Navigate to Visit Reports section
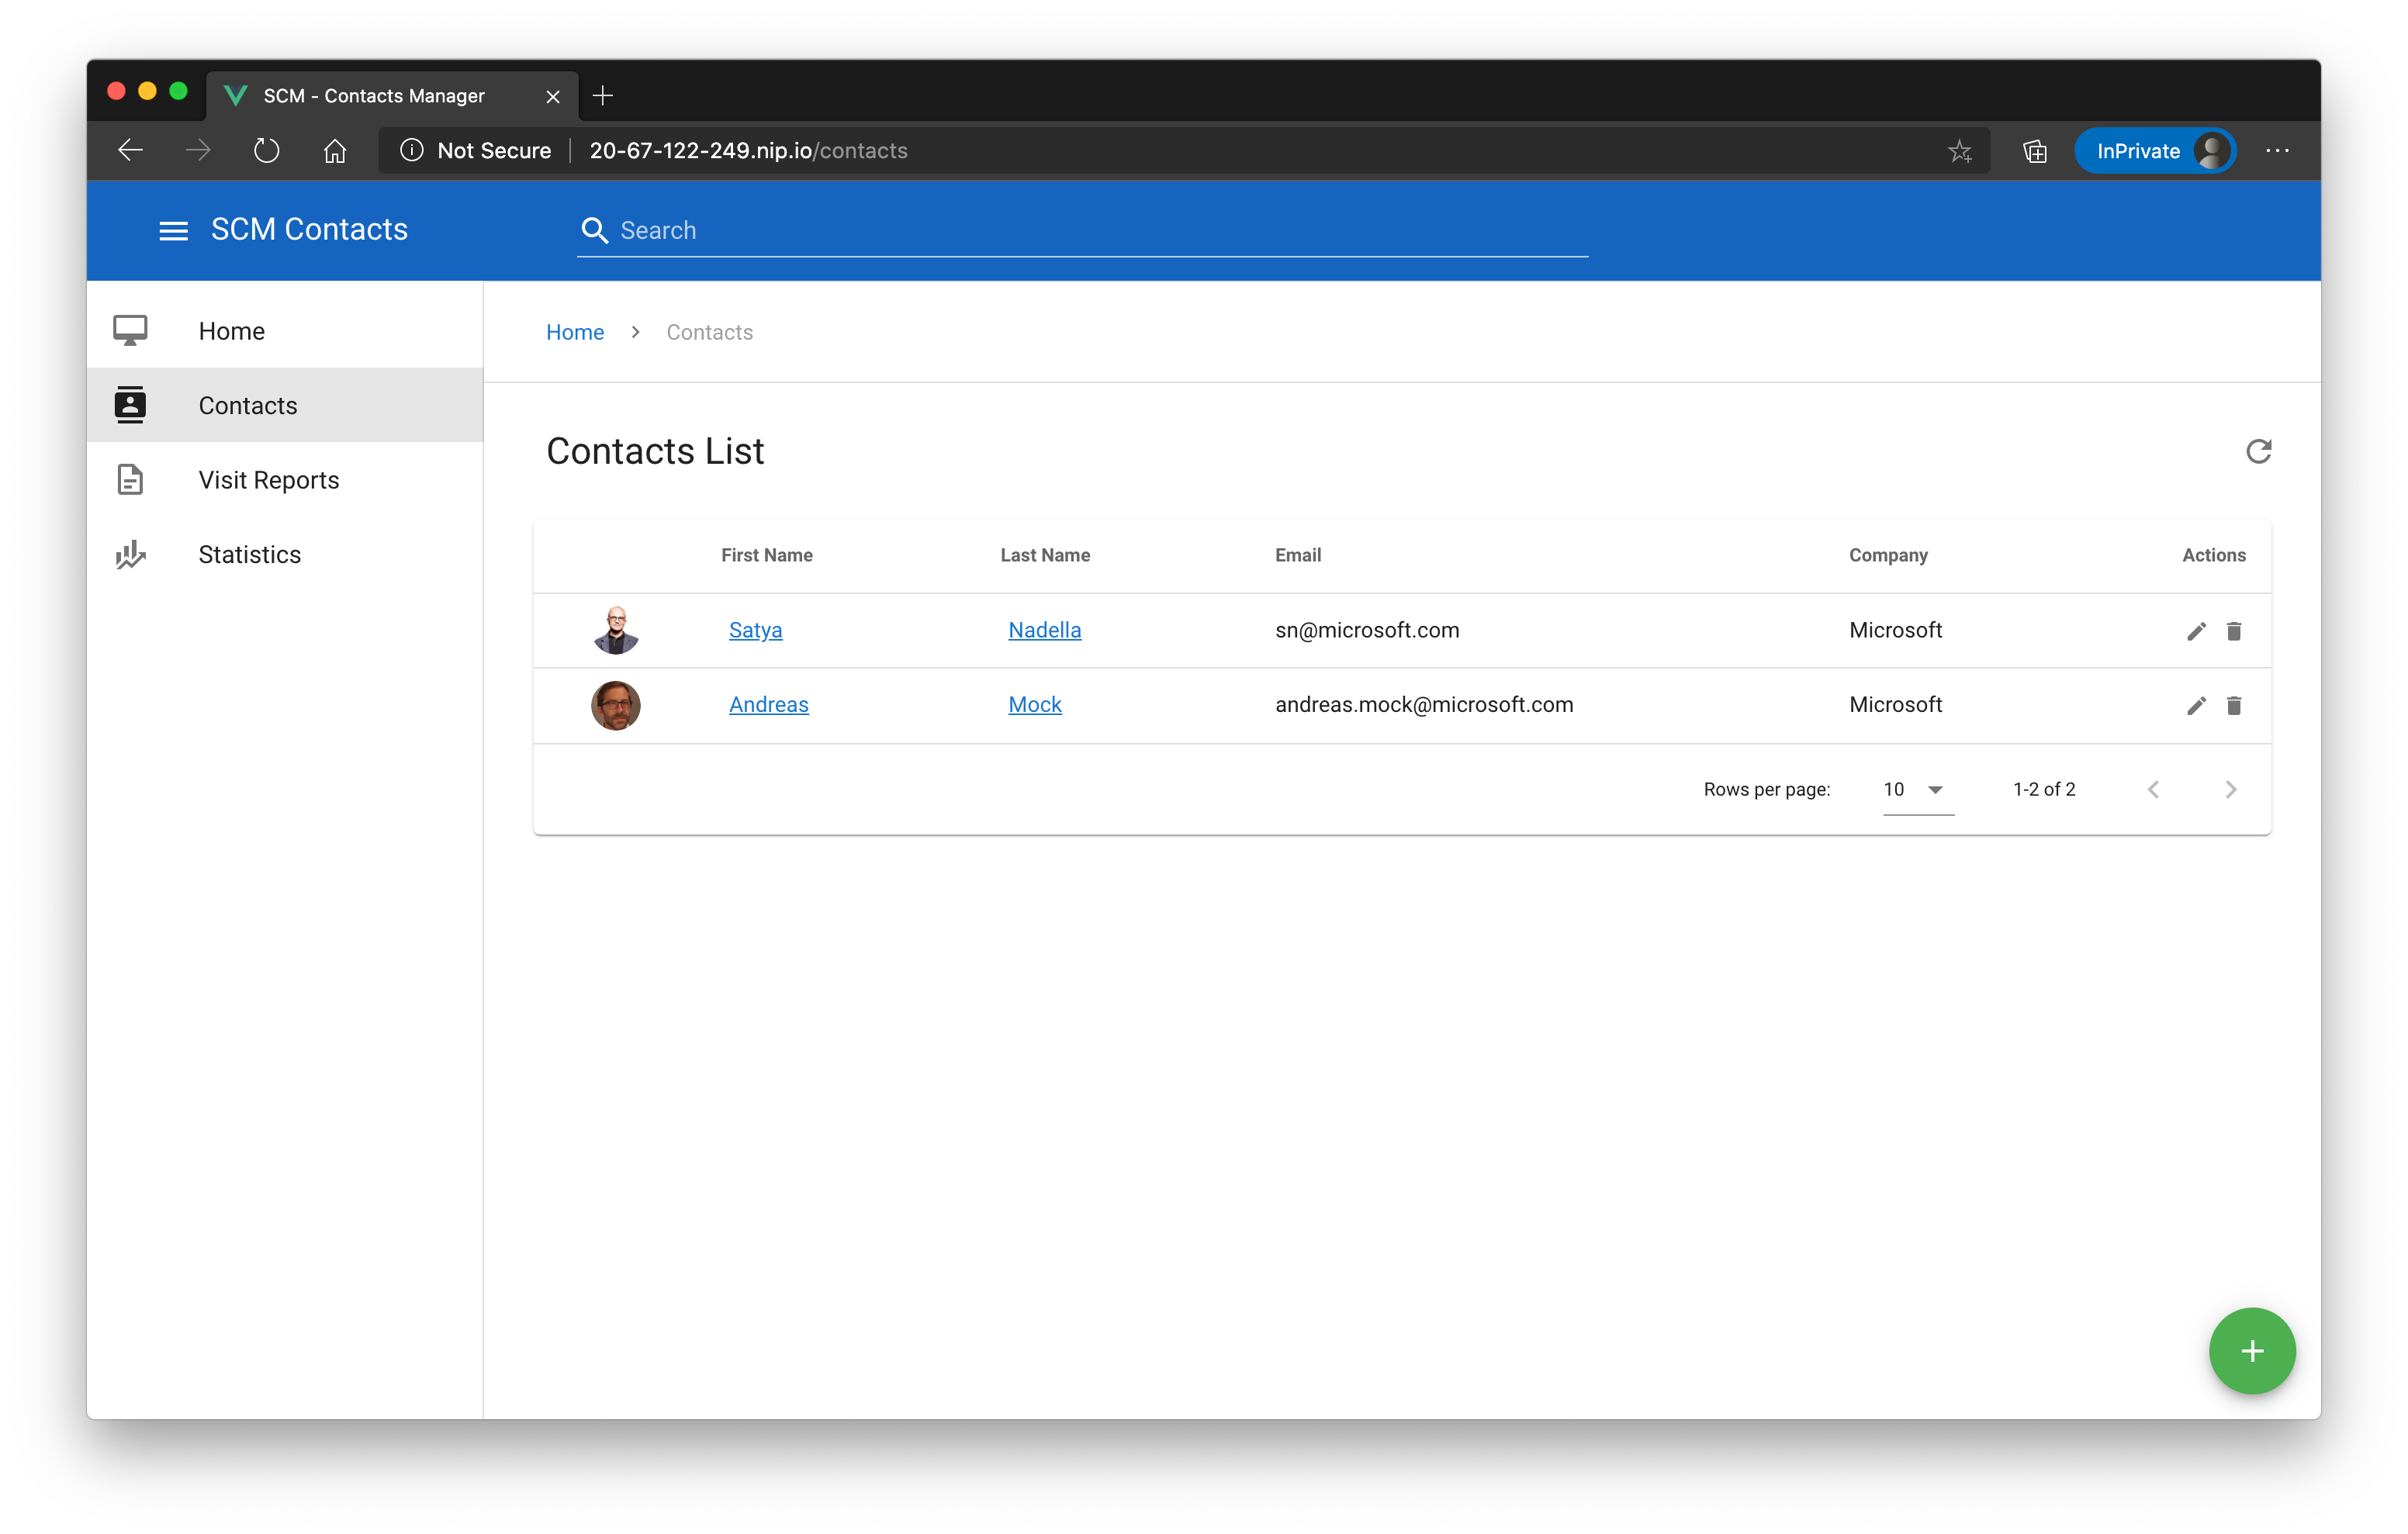This screenshot has height=1534, width=2408. [x=270, y=479]
